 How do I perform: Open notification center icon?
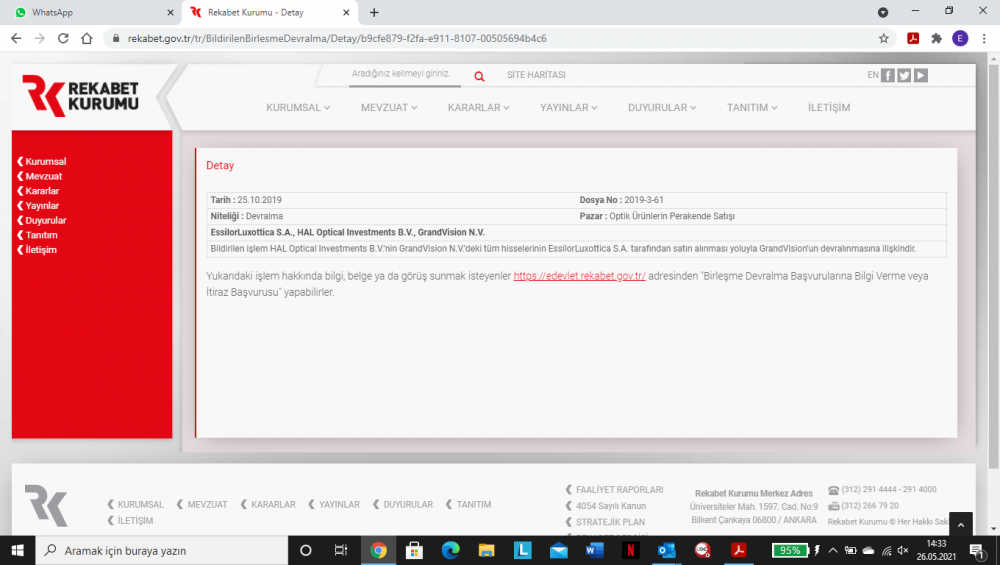[978, 550]
